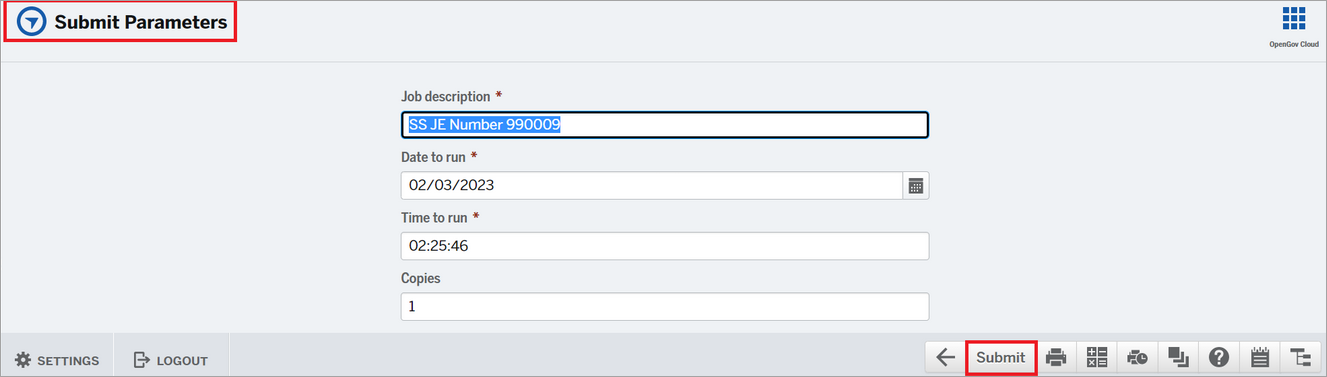This screenshot has width=1327, height=377.
Task: Click the stacked windows icon
Action: pyautogui.click(x=1178, y=358)
